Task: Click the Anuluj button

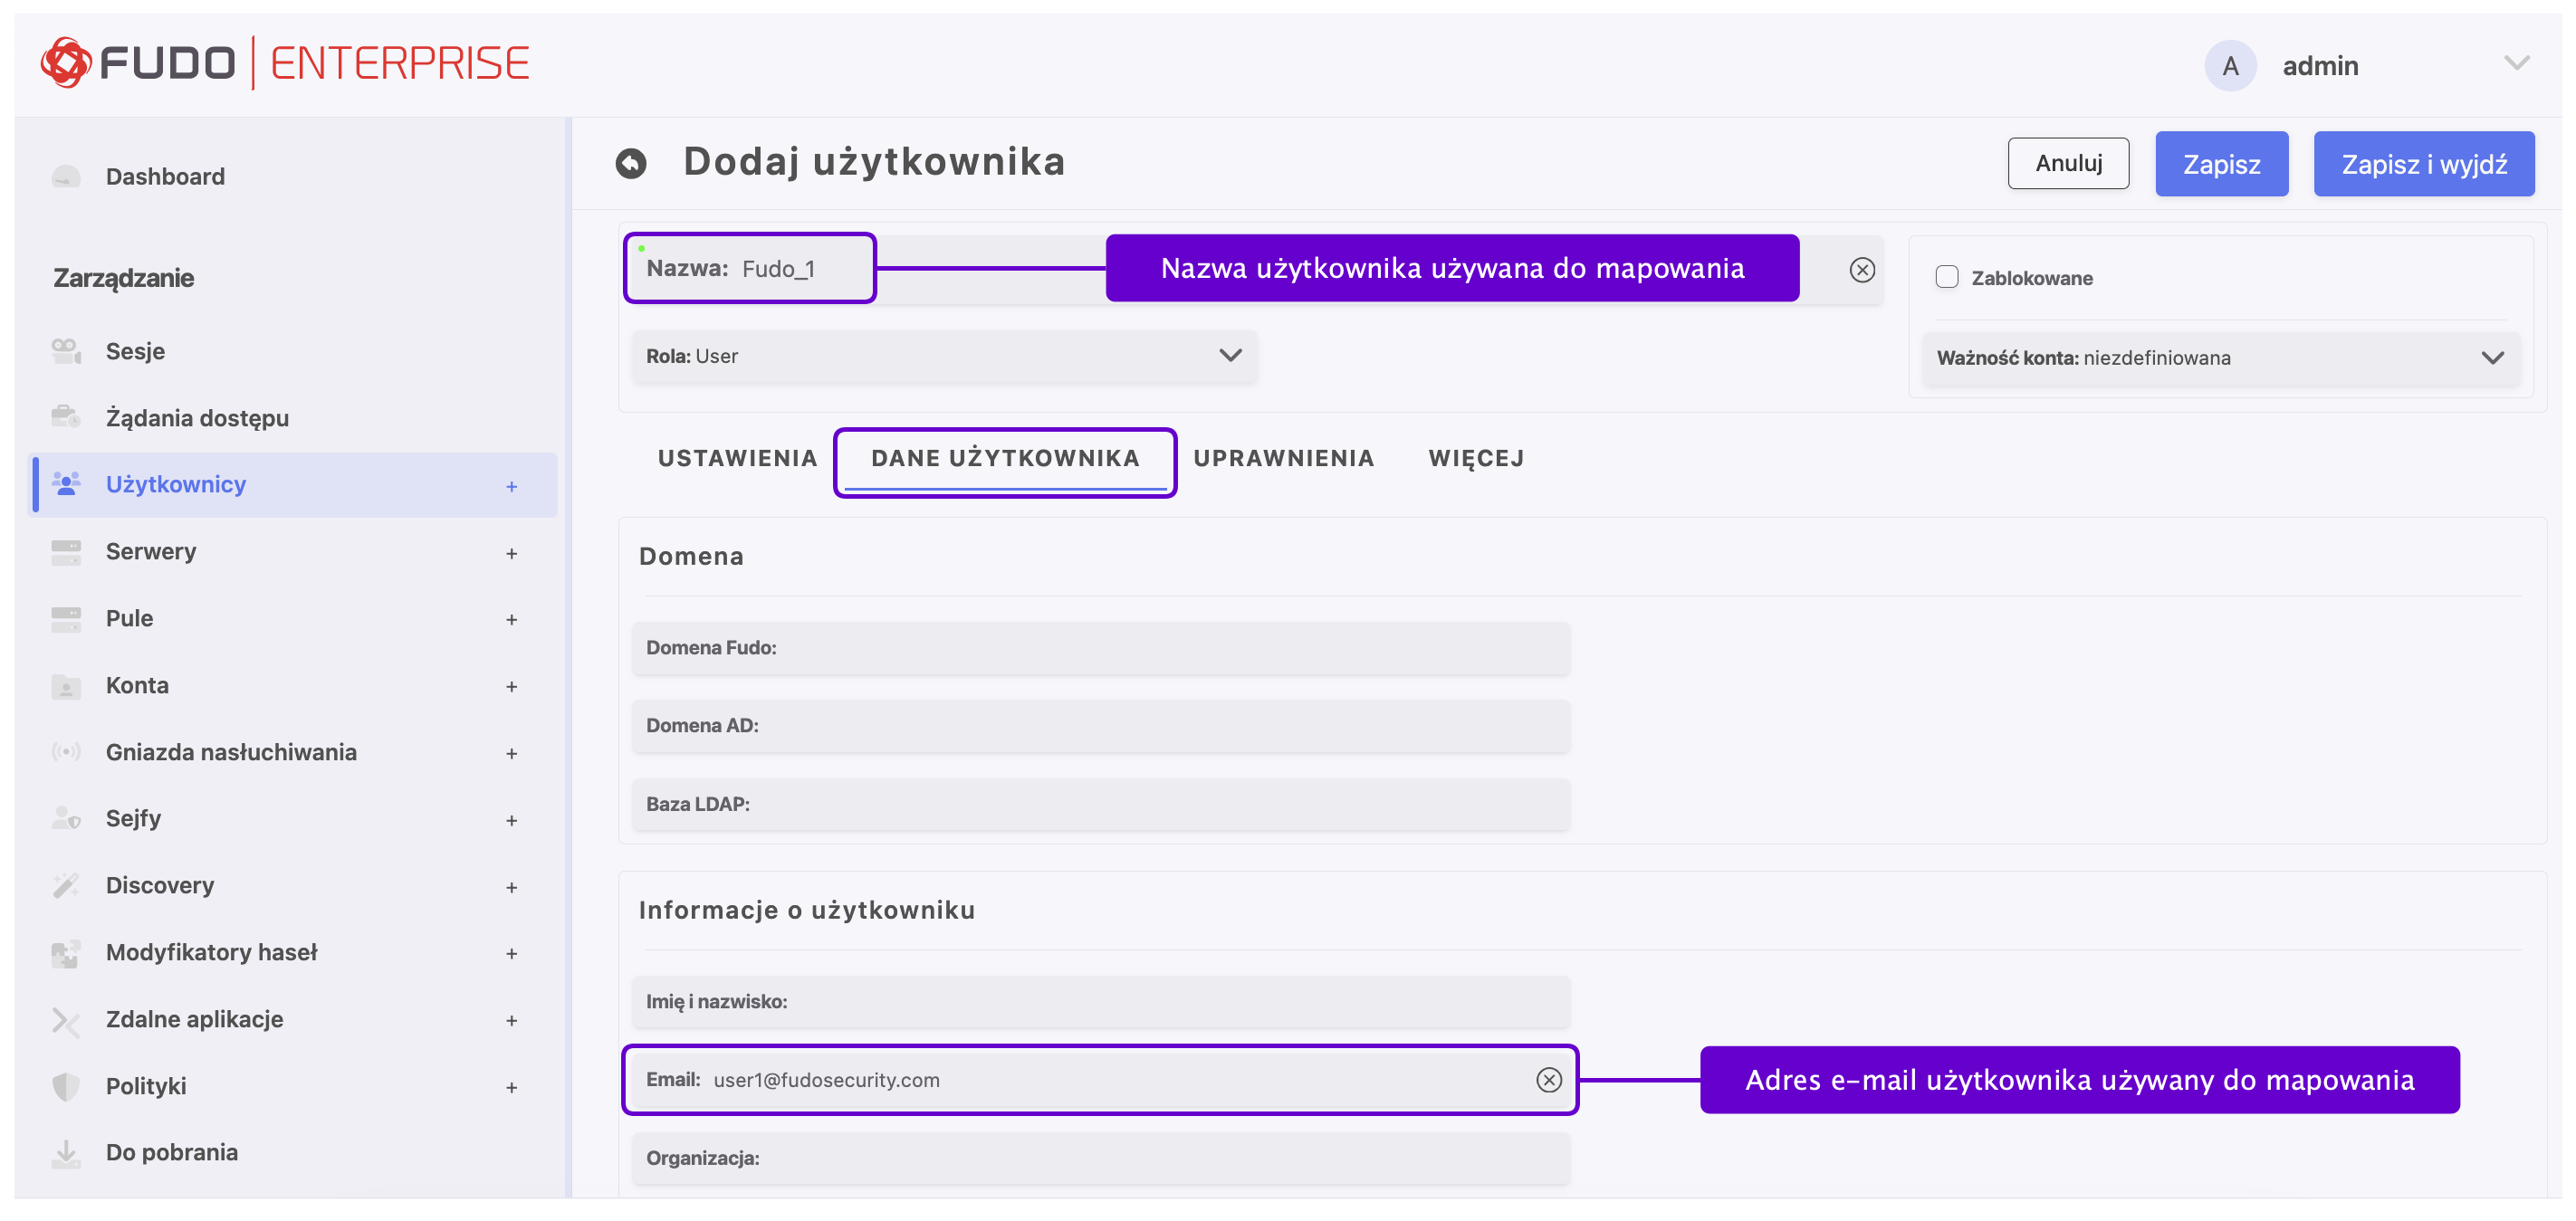Action: pos(2067,163)
